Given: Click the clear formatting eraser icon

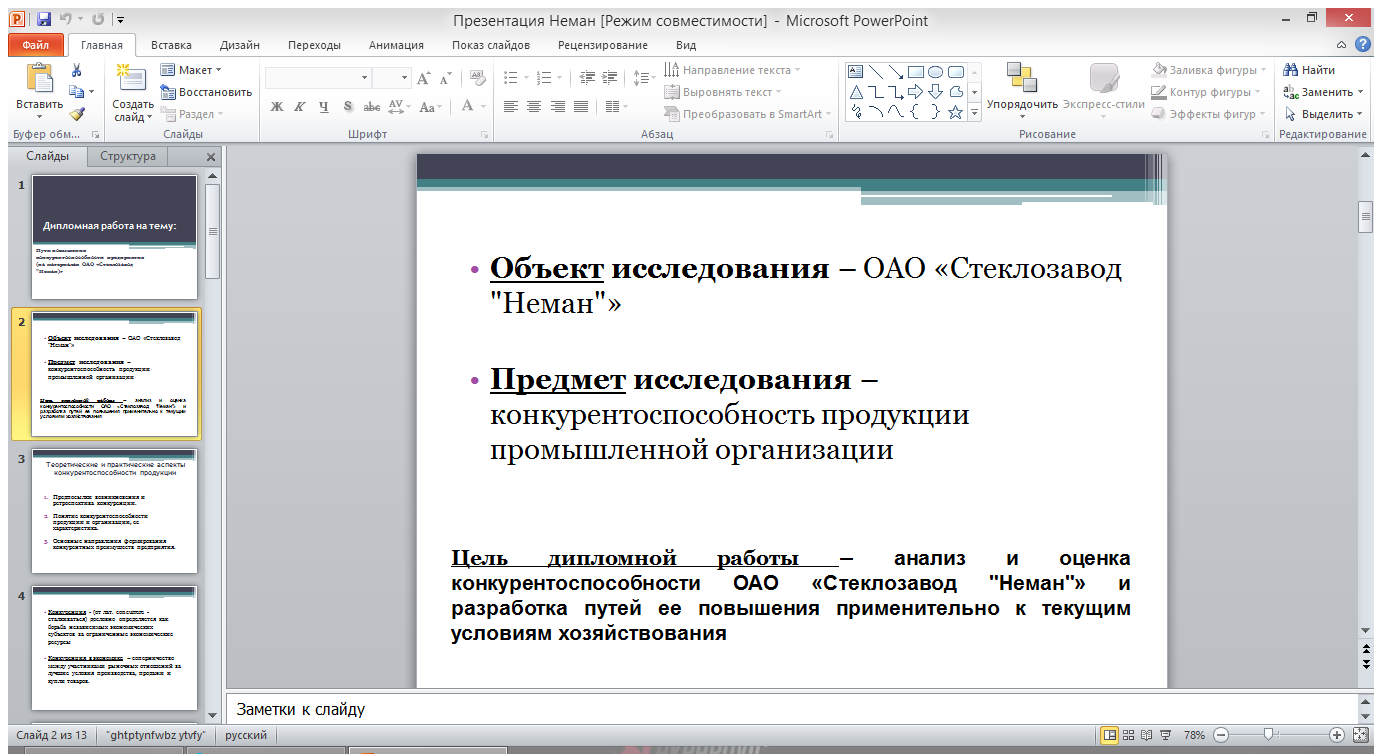Looking at the screenshot, I should (x=477, y=78).
